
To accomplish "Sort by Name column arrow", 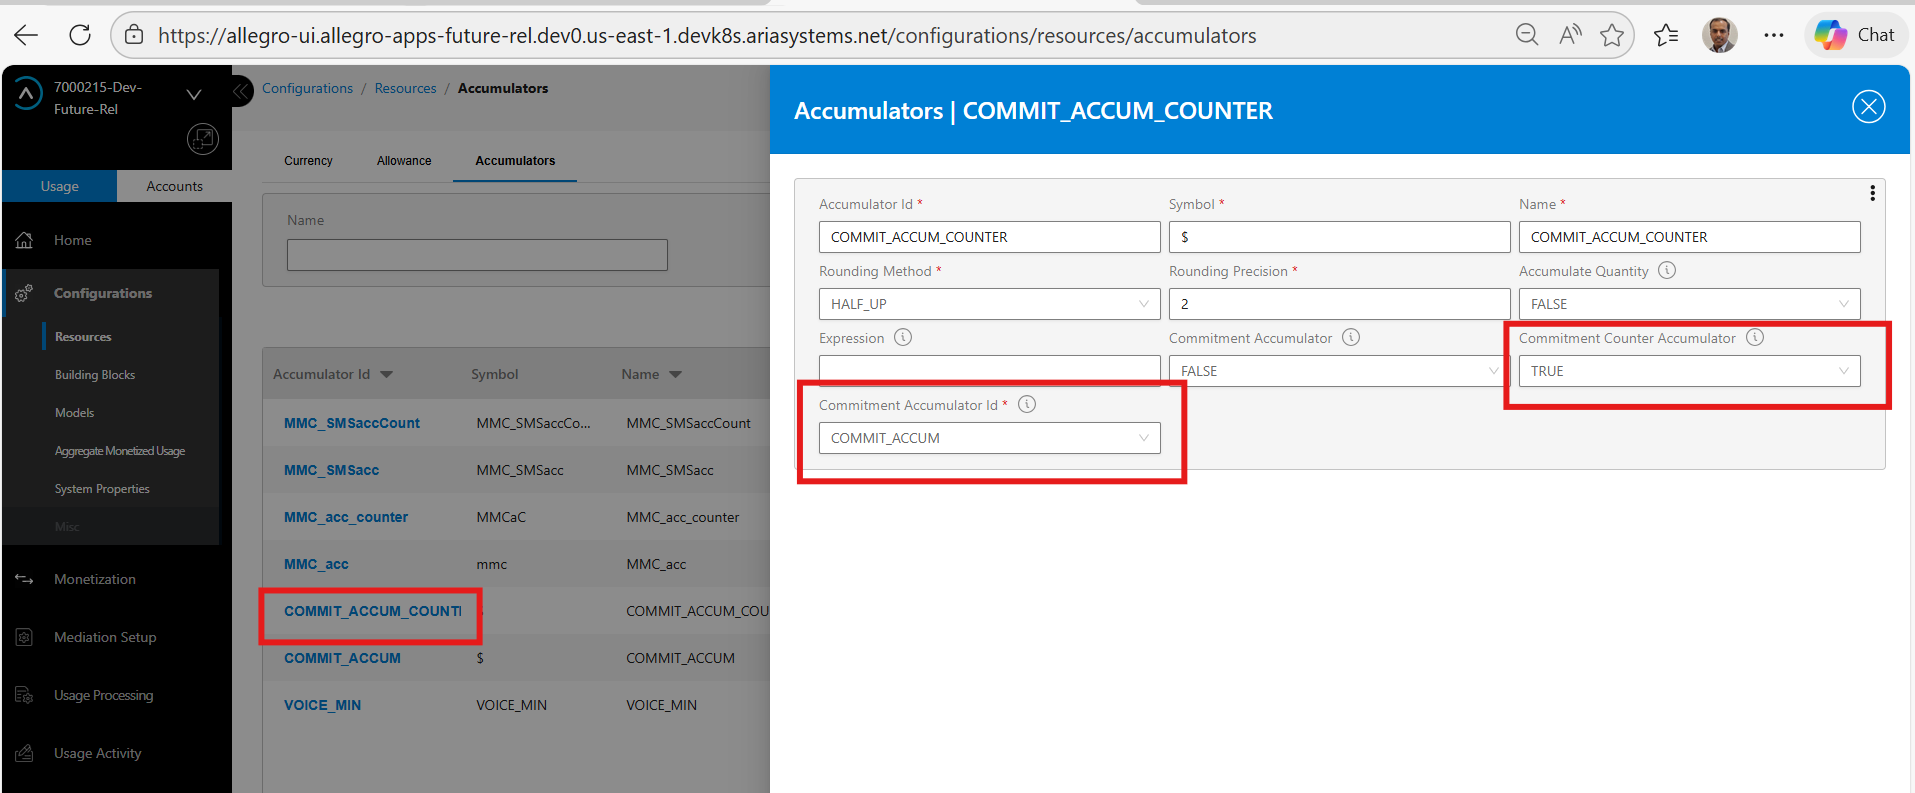I will point(676,375).
